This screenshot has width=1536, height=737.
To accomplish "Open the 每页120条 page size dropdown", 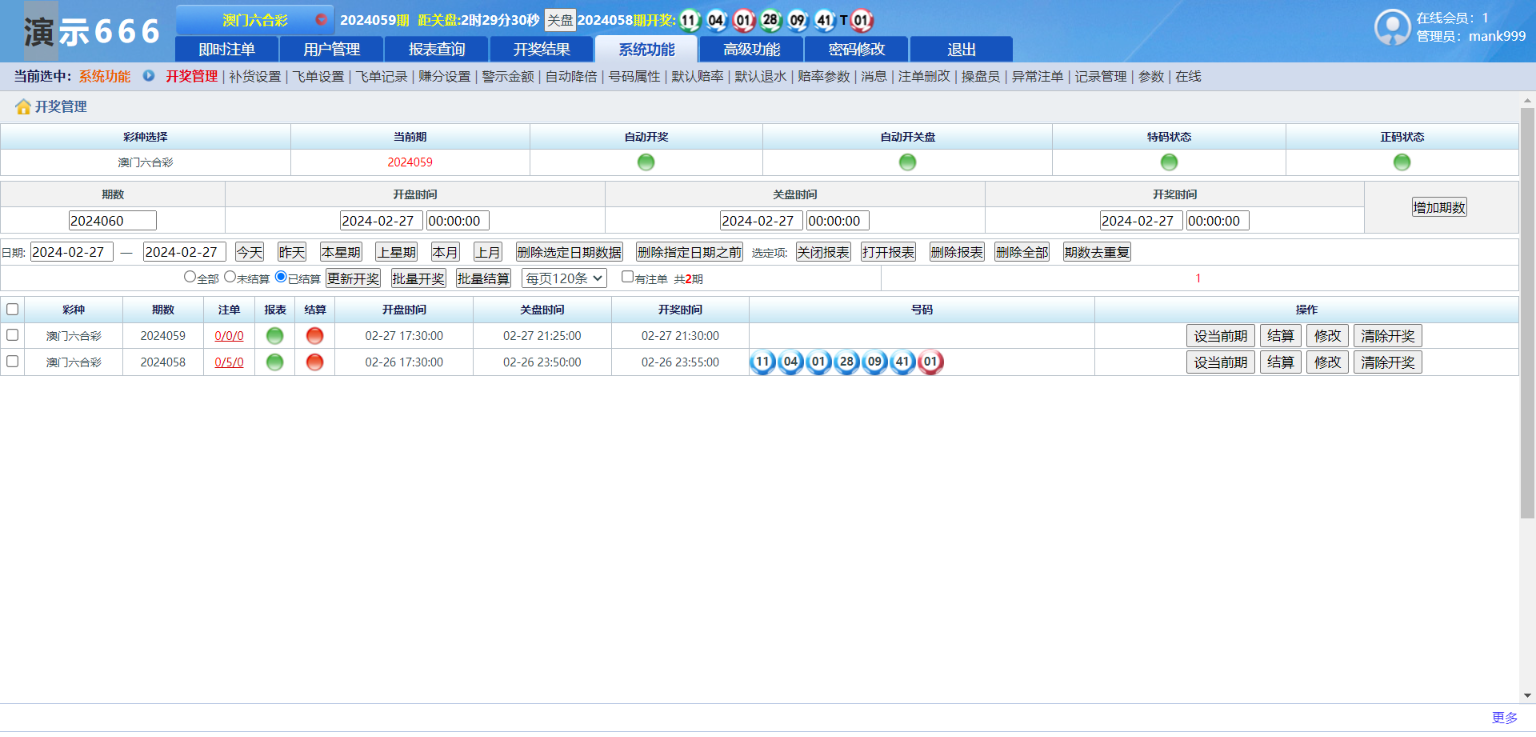I will [564, 278].
